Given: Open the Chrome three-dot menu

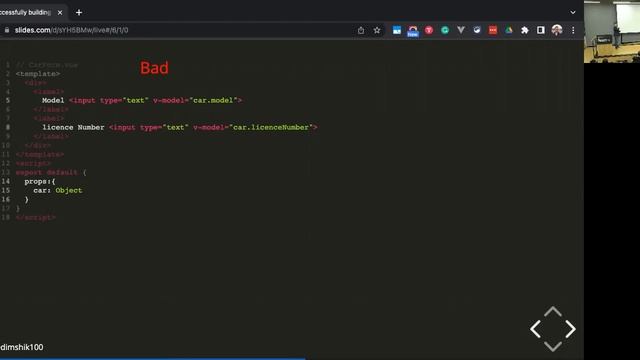Looking at the screenshot, I should click(x=573, y=30).
